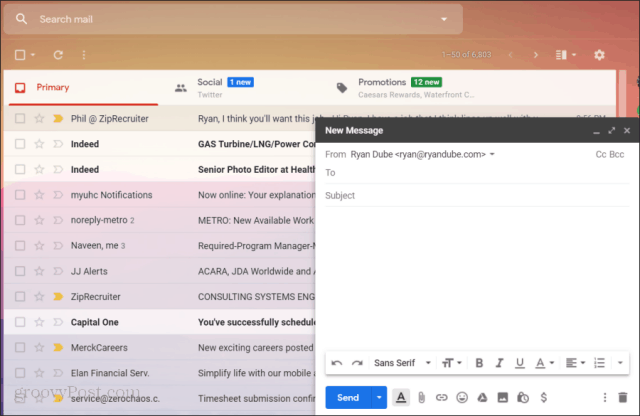
Task: Expand search options dropdown arrow
Action: 444,19
